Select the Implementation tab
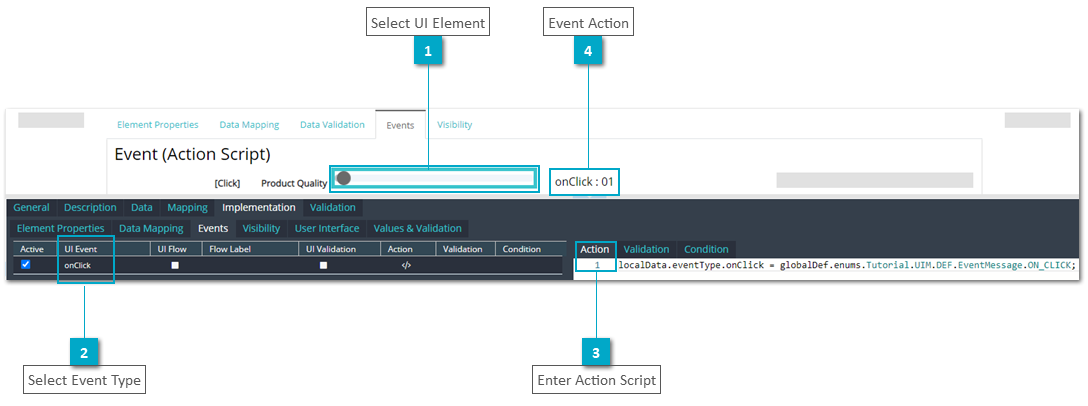This screenshot has height=406, width=1088. click(259, 208)
